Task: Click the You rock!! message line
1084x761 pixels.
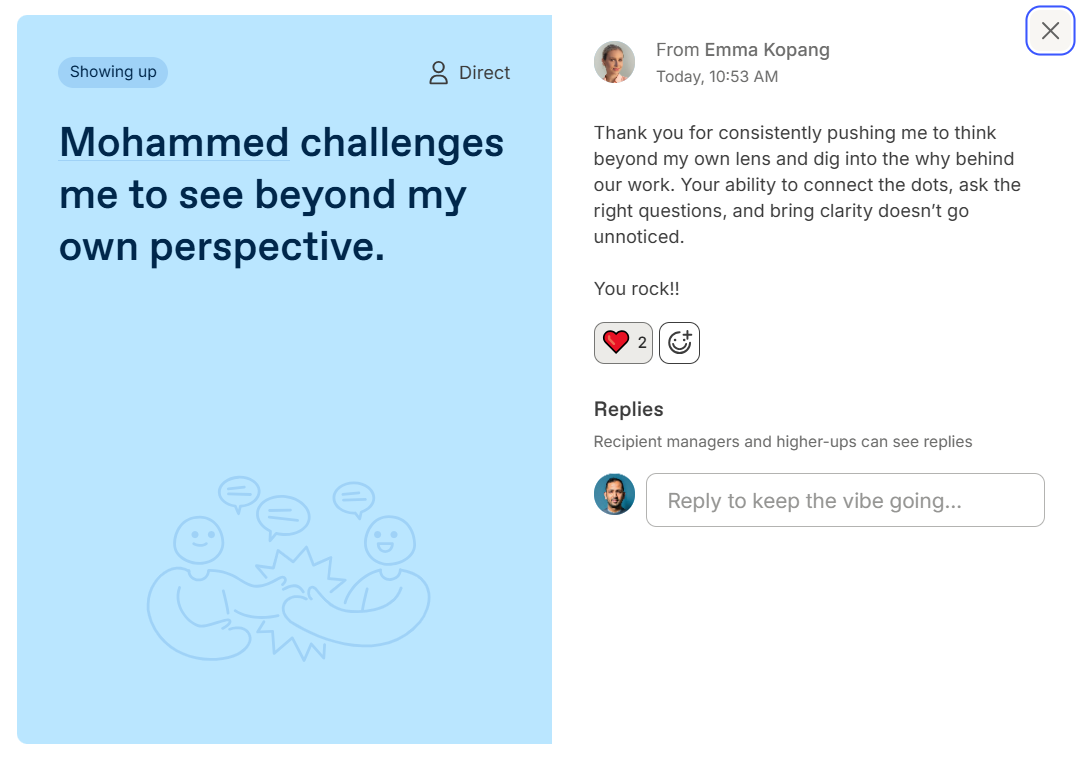Action: [637, 289]
